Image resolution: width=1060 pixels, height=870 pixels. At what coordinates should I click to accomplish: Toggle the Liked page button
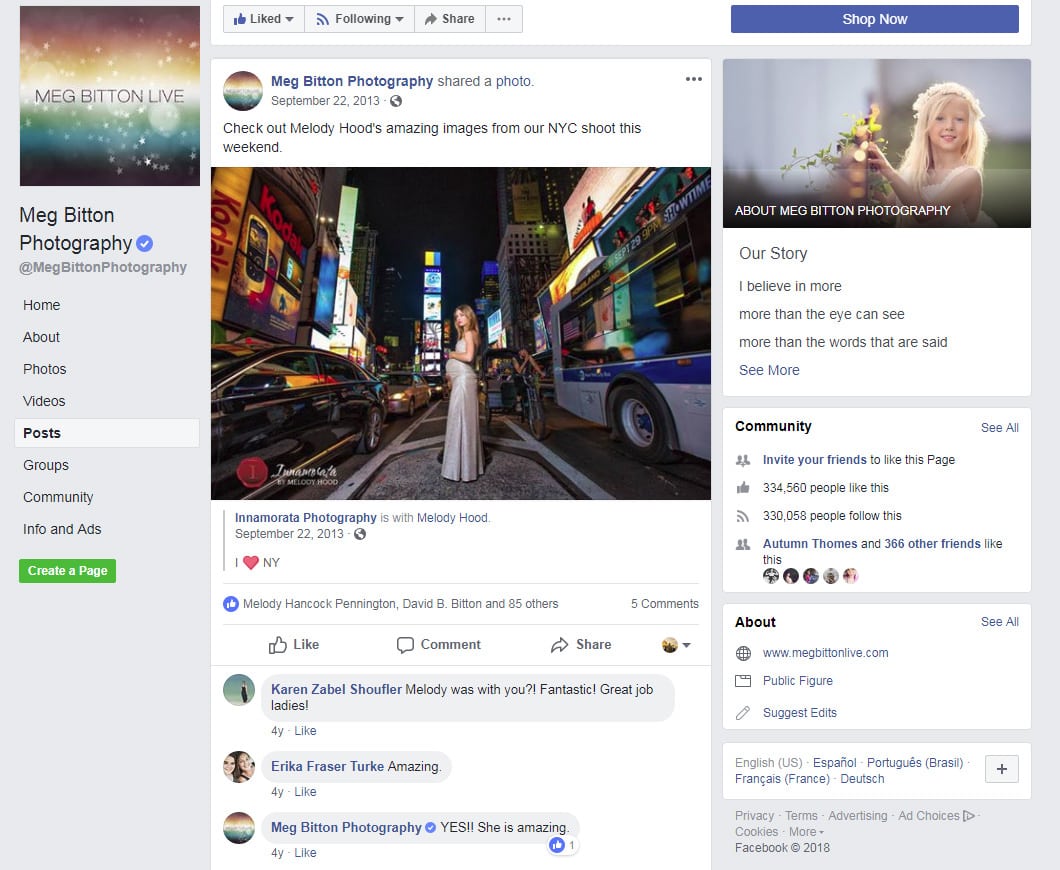click(x=264, y=19)
